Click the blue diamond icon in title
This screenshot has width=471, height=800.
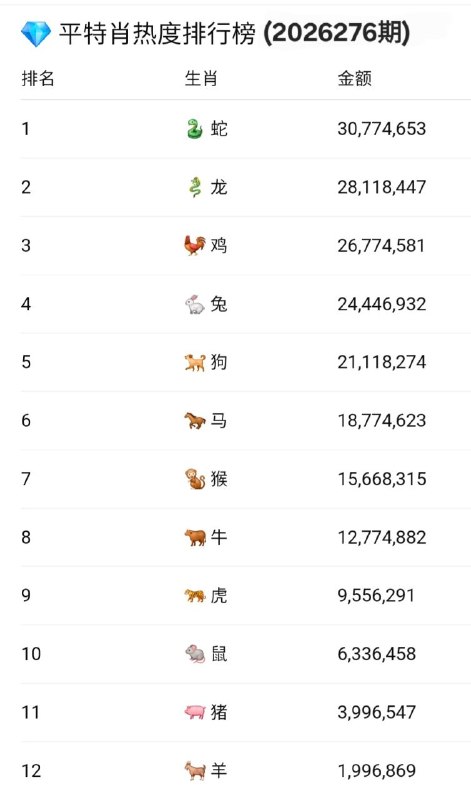pos(36,34)
